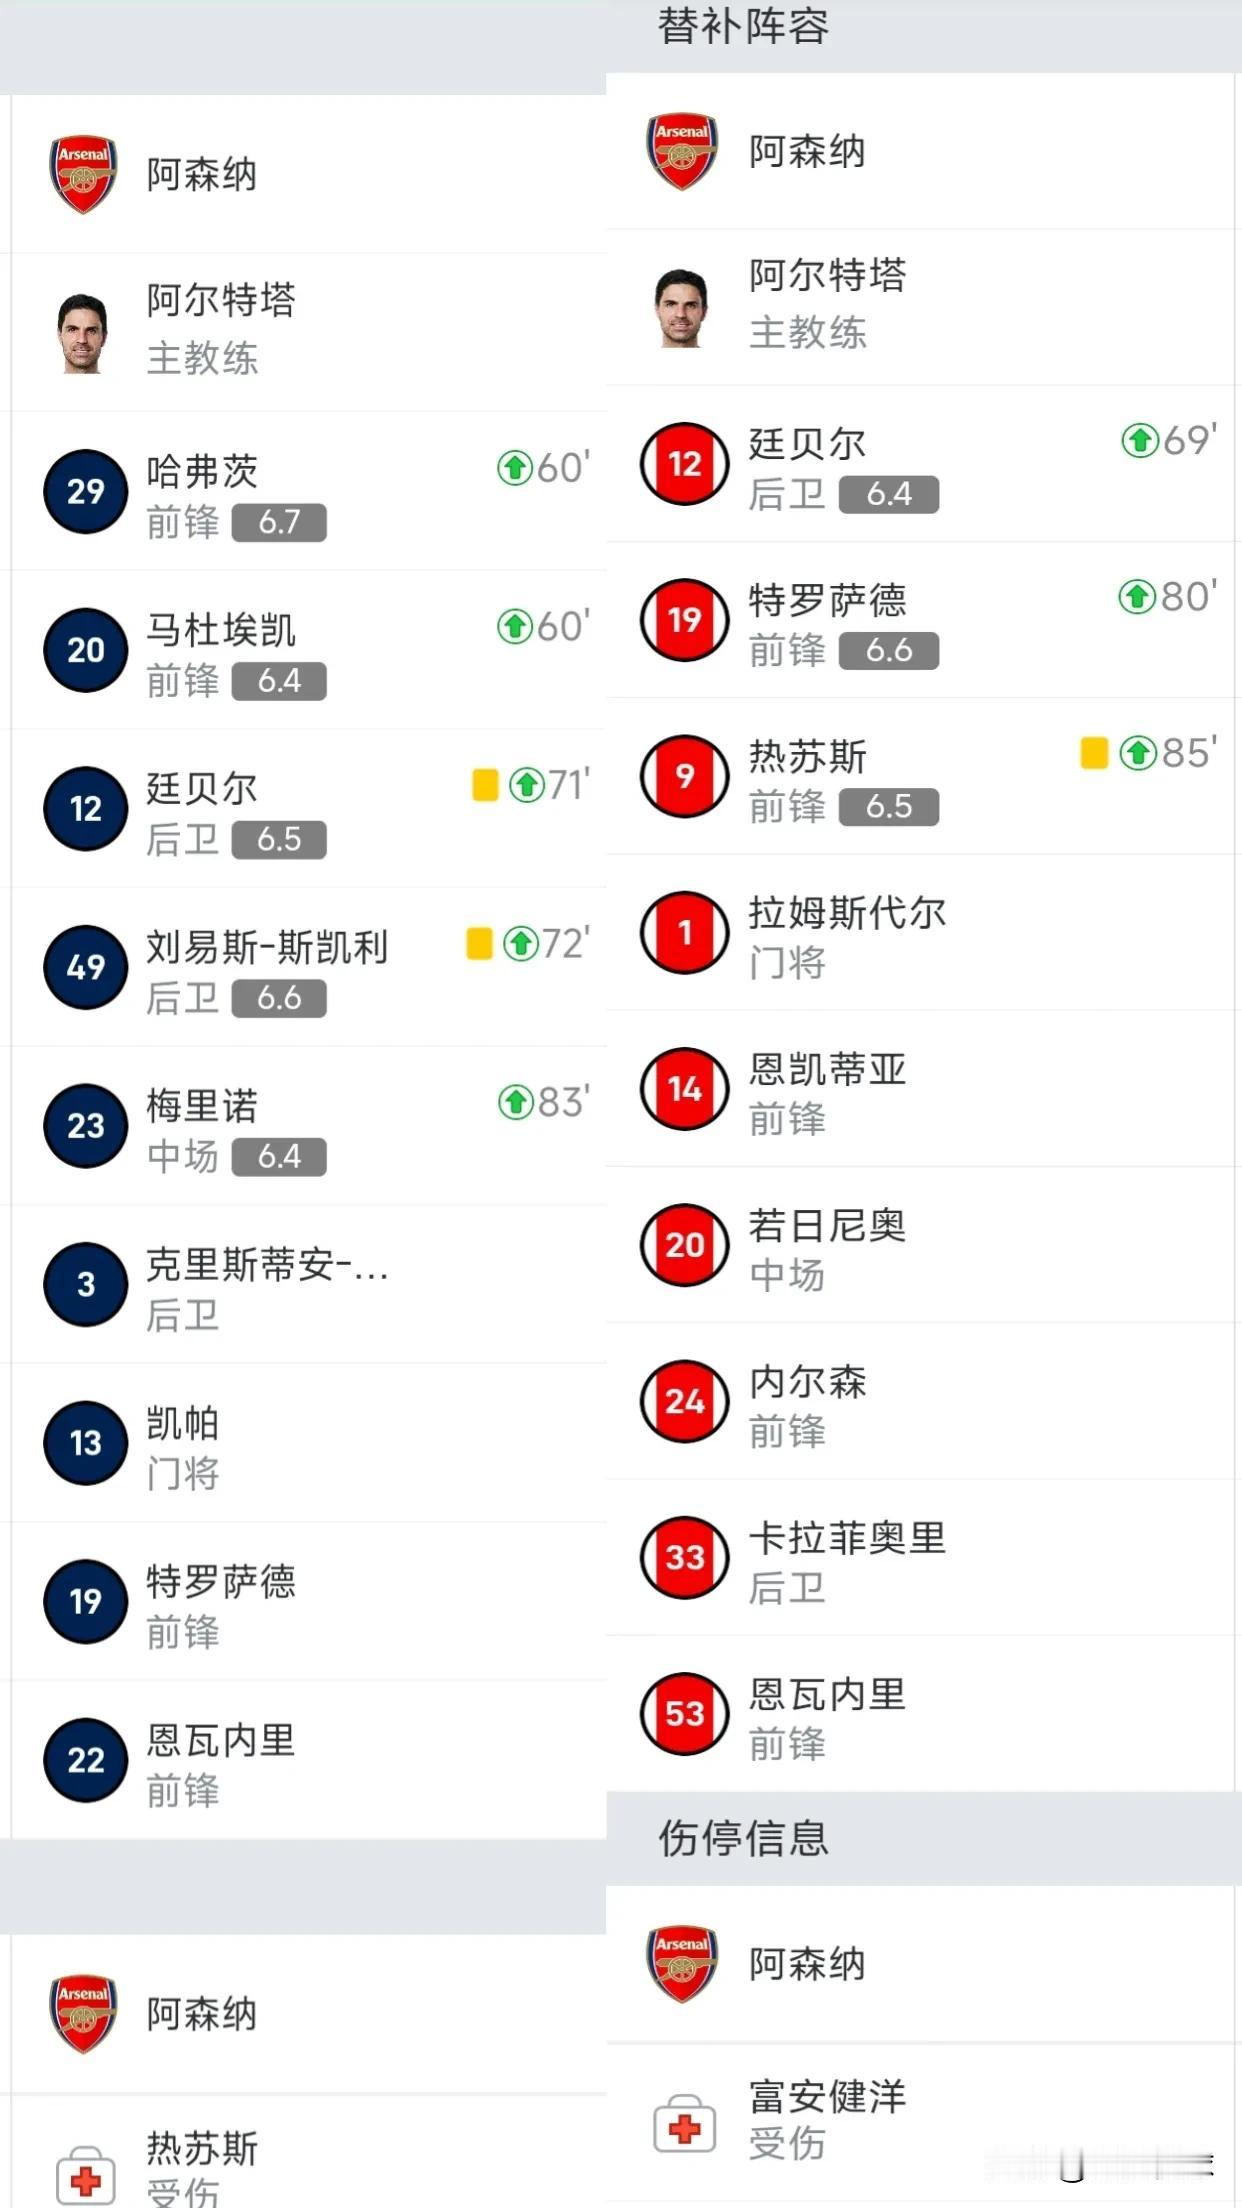The image size is (1242, 2208).
Task: Tap the 6.7 rating badge of 哈弗茨
Action: [x=279, y=522]
